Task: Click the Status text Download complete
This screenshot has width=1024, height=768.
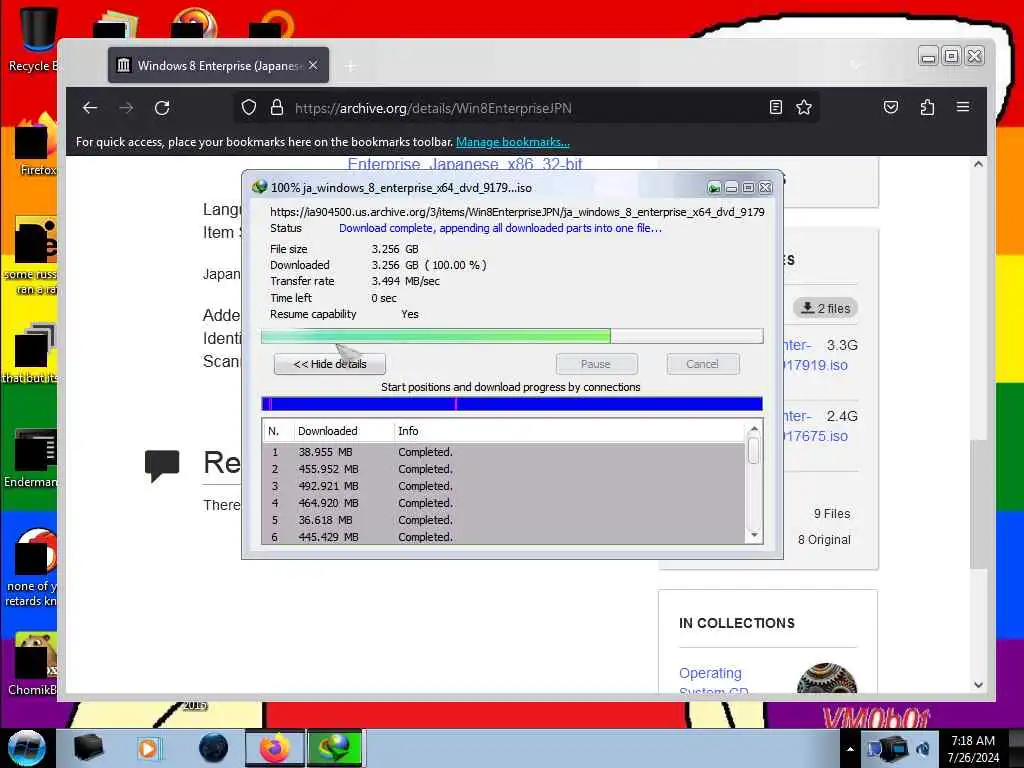Action: pos(500,228)
